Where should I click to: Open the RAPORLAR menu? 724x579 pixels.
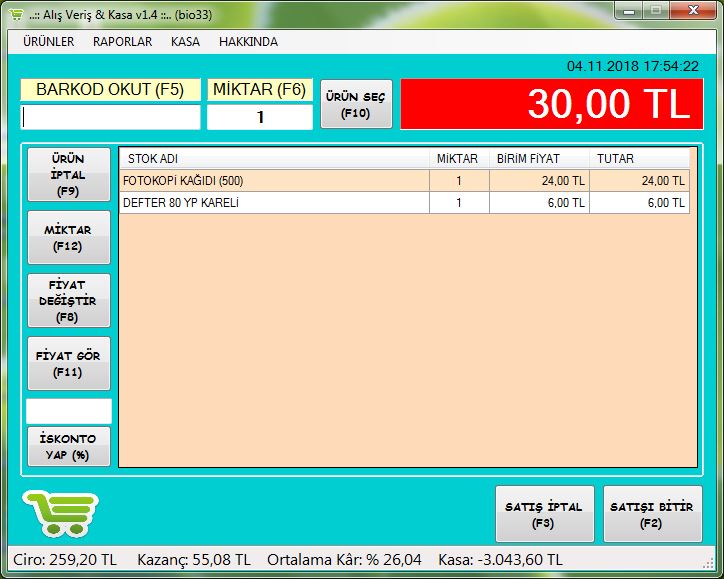click(x=122, y=42)
